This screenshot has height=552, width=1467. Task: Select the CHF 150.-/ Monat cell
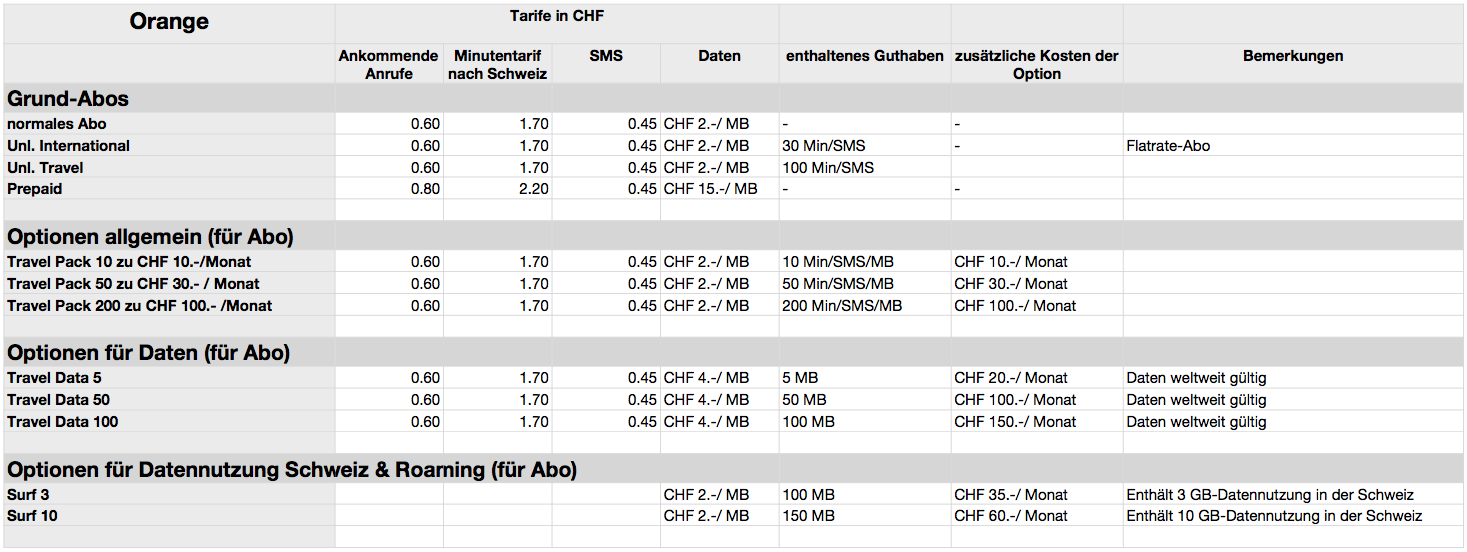[x=1015, y=422]
